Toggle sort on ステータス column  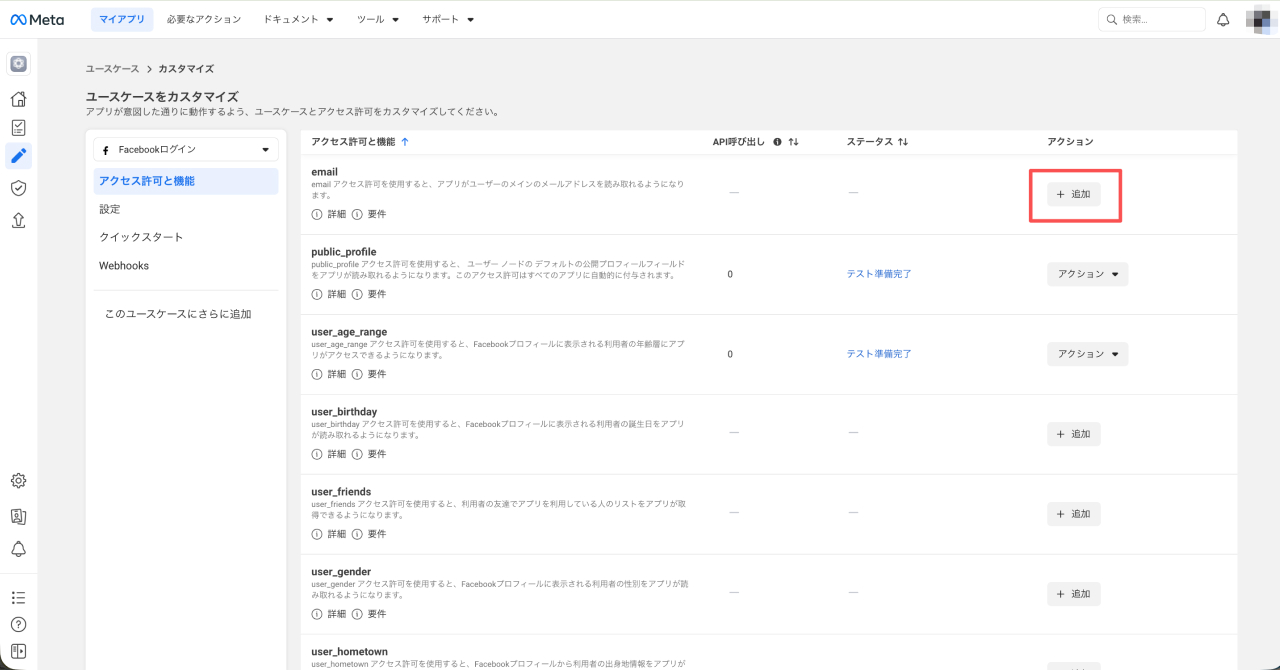click(x=903, y=142)
